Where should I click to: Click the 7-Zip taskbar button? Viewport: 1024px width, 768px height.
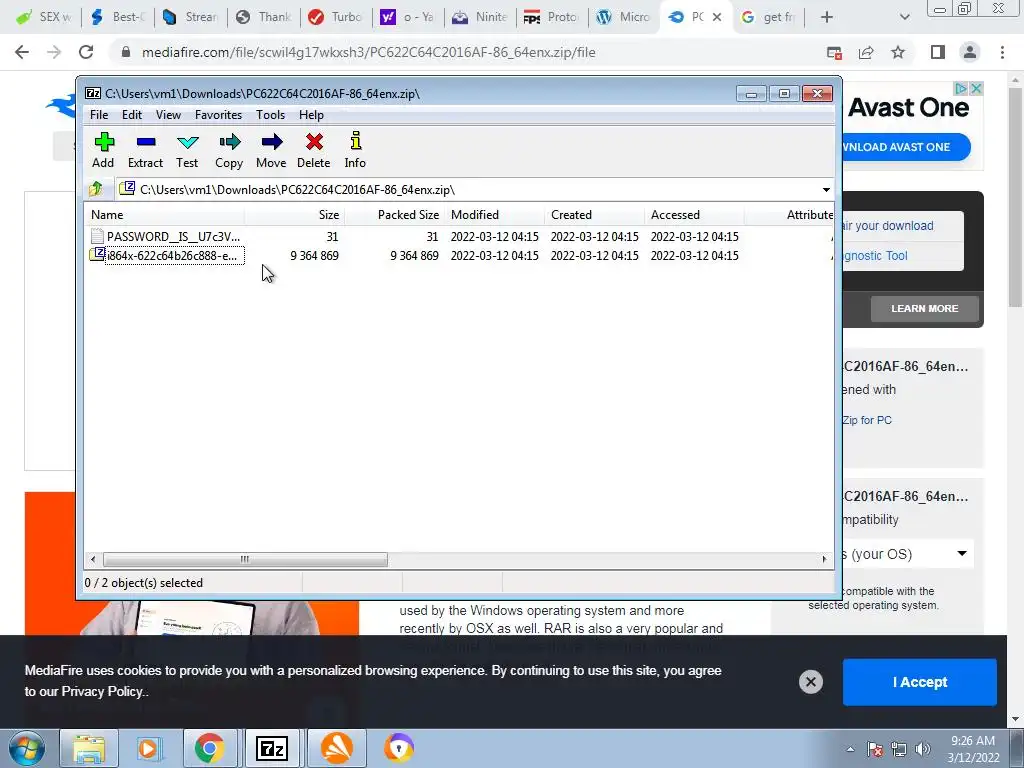[x=272, y=748]
